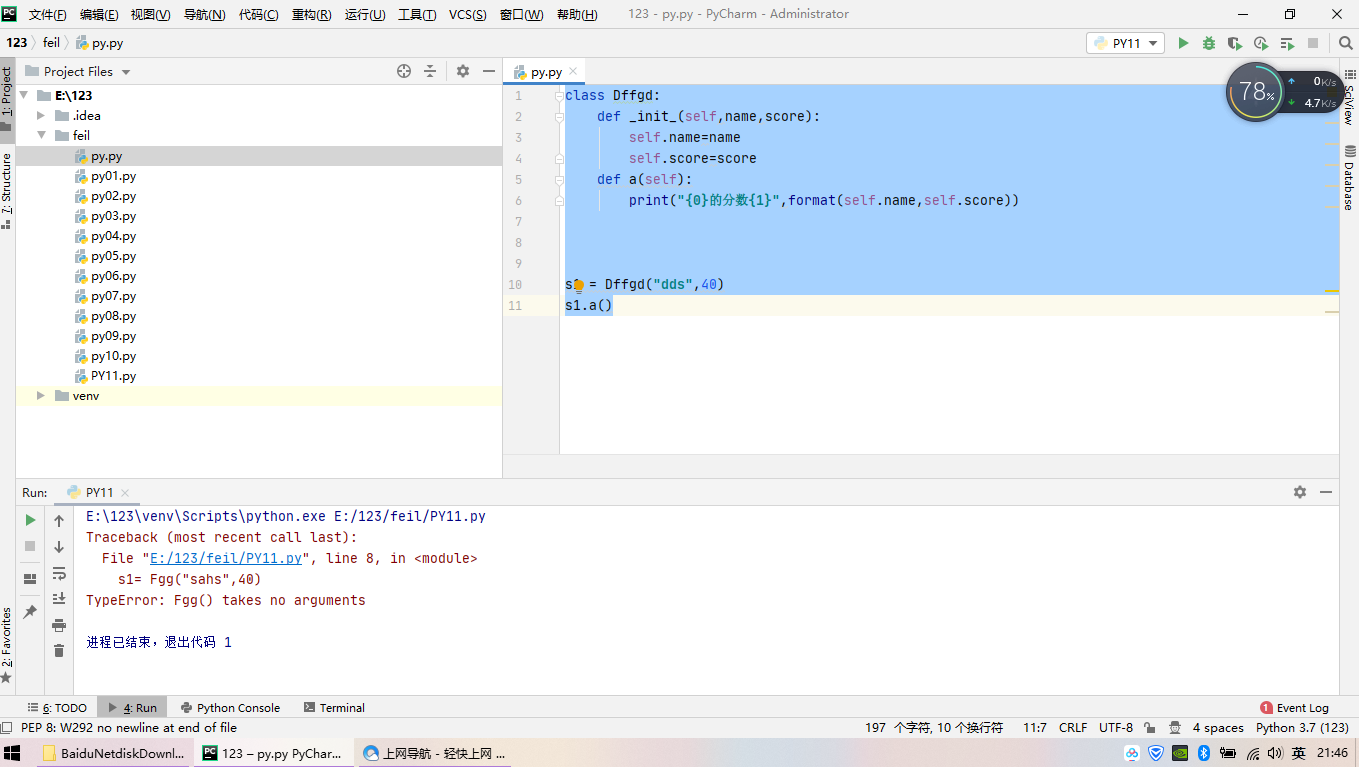
Task: Open 编辑(E) menu
Action: click(x=99, y=14)
